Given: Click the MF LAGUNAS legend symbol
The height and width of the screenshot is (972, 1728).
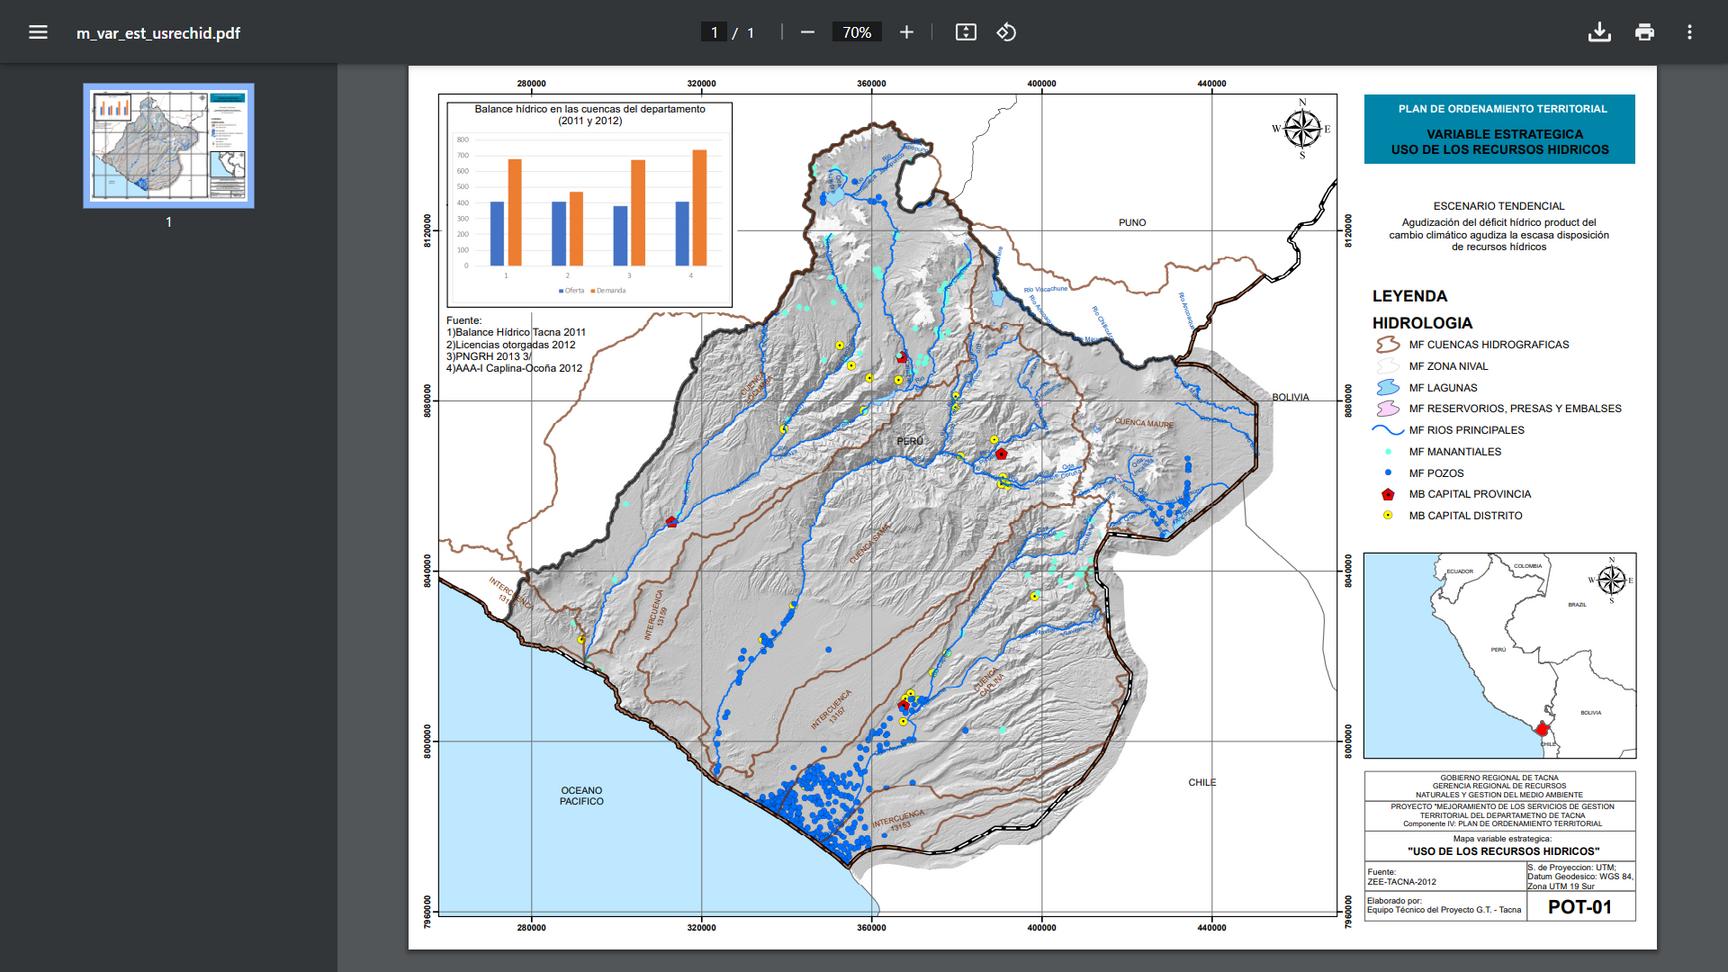Looking at the screenshot, I should pos(1387,387).
